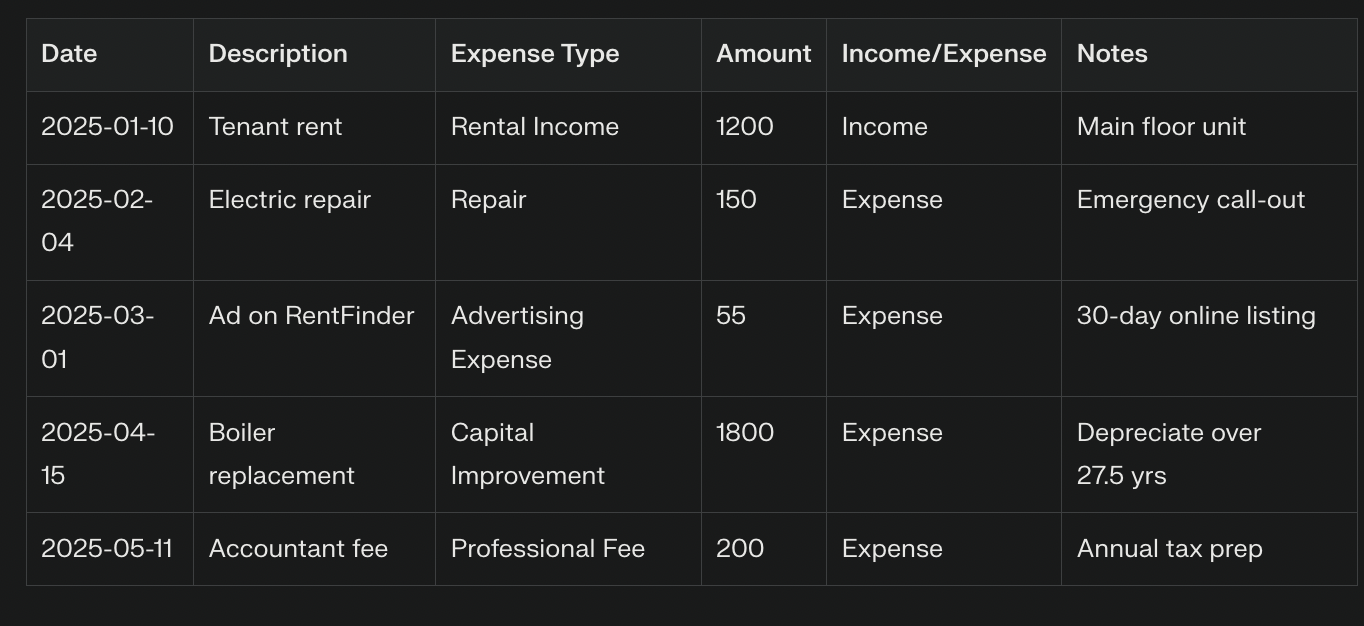Select the 1200 amount cell
This screenshot has width=1364, height=626.
764,128
